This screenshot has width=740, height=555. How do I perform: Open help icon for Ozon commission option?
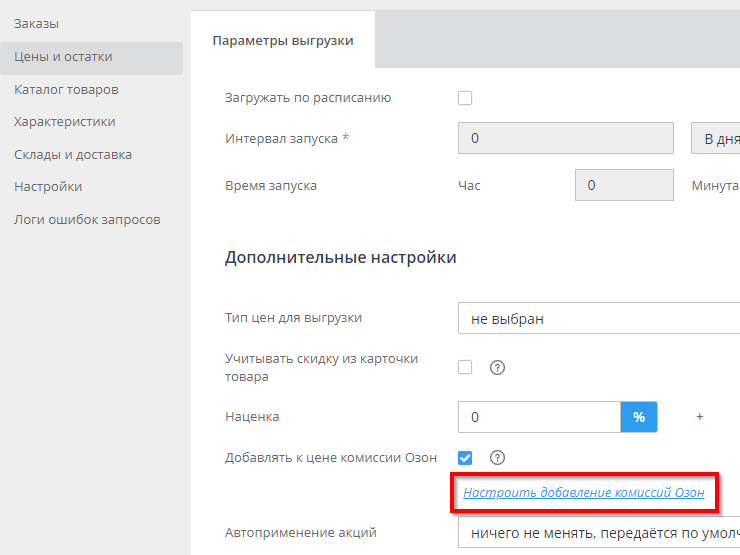pos(497,458)
